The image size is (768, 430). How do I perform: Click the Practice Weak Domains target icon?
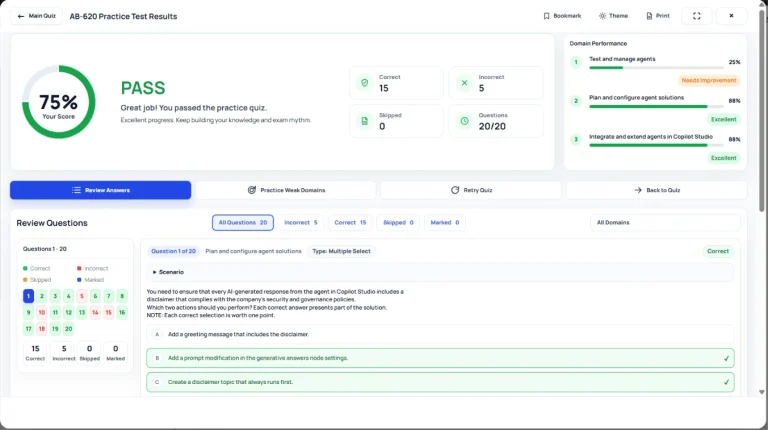[x=252, y=190]
